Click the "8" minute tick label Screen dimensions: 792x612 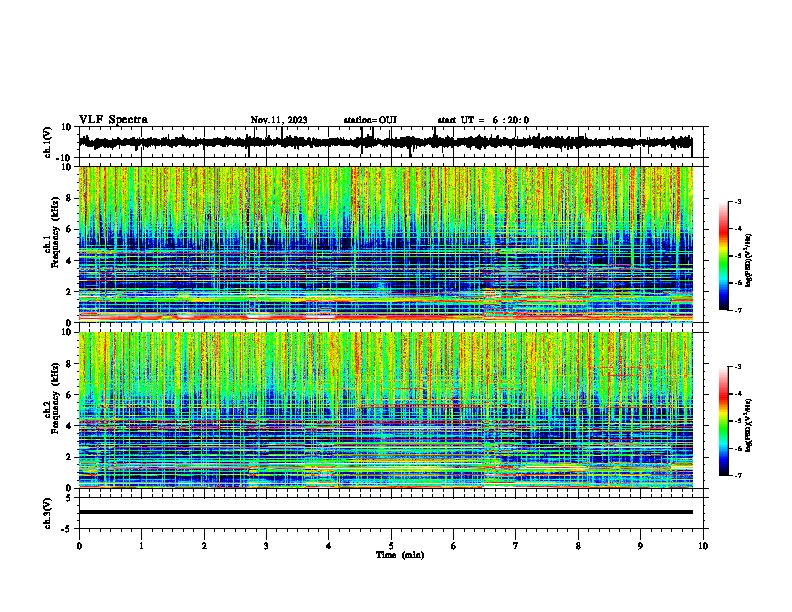(x=578, y=546)
